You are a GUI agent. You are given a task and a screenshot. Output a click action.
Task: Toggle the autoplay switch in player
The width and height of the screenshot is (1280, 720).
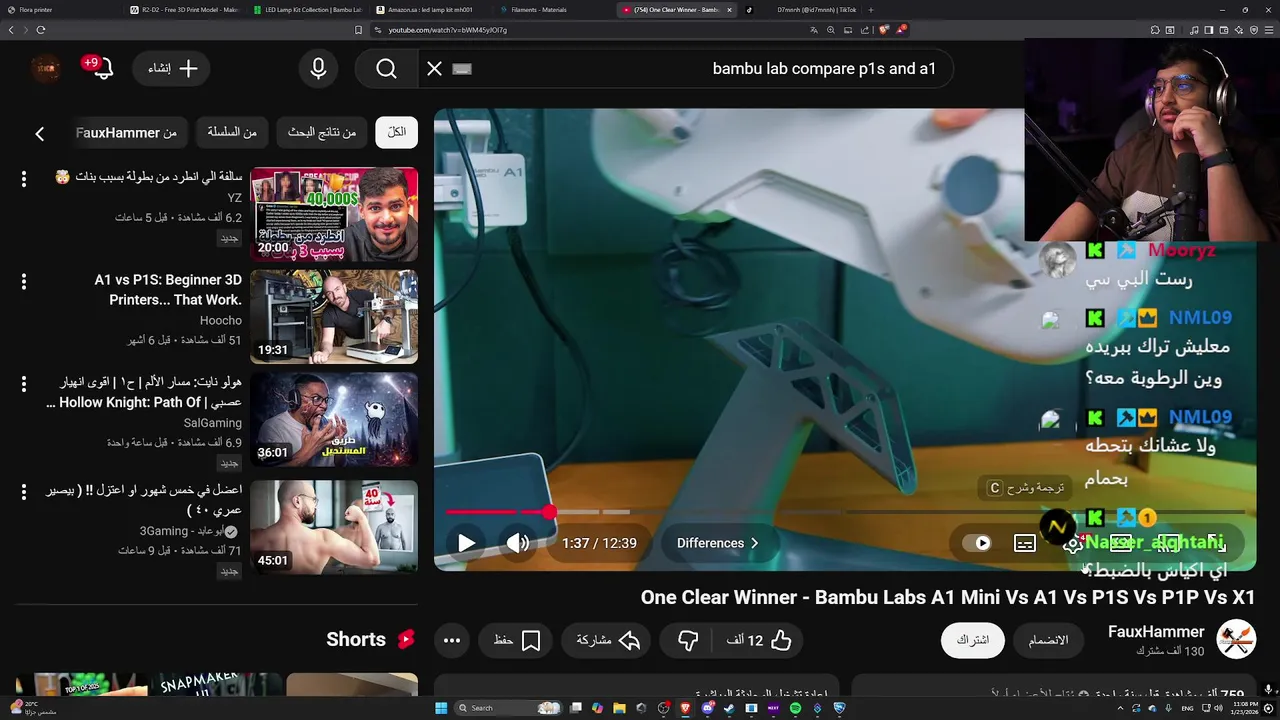tap(977, 543)
